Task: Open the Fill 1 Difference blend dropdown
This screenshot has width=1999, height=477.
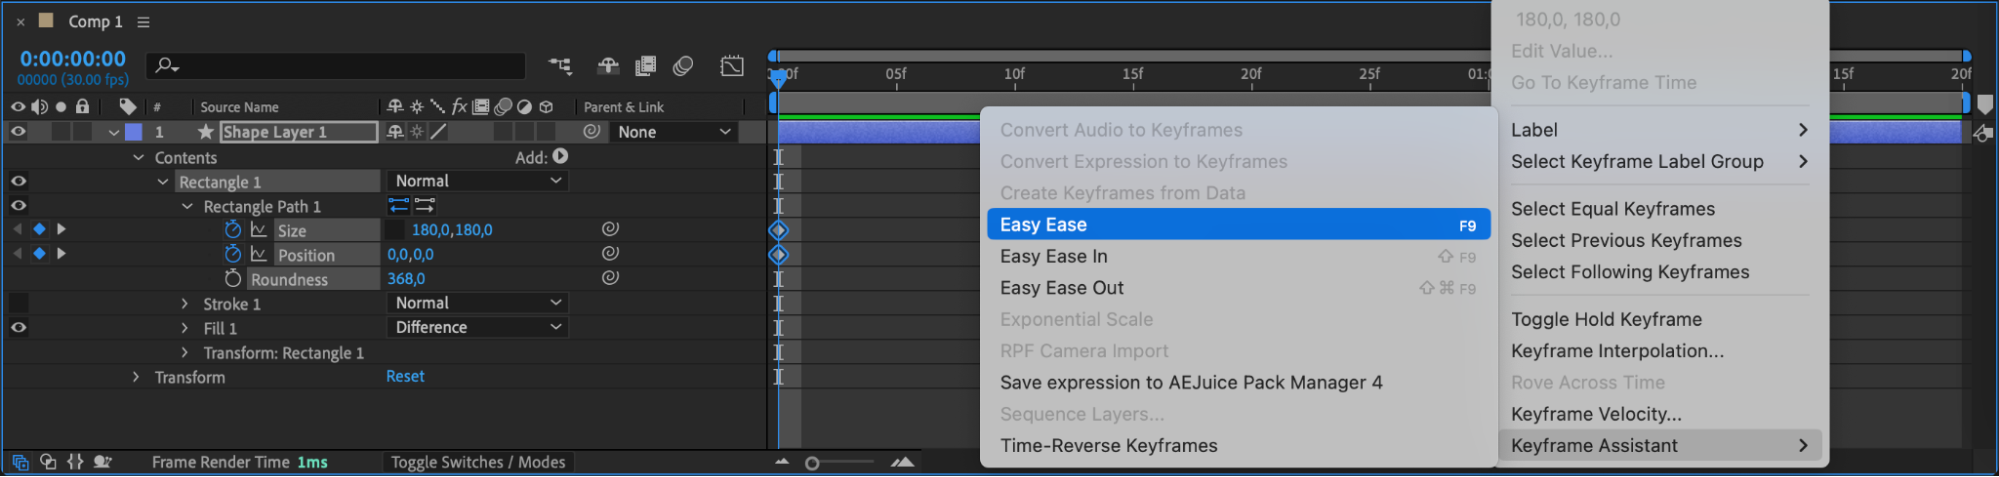Action: pos(477,327)
